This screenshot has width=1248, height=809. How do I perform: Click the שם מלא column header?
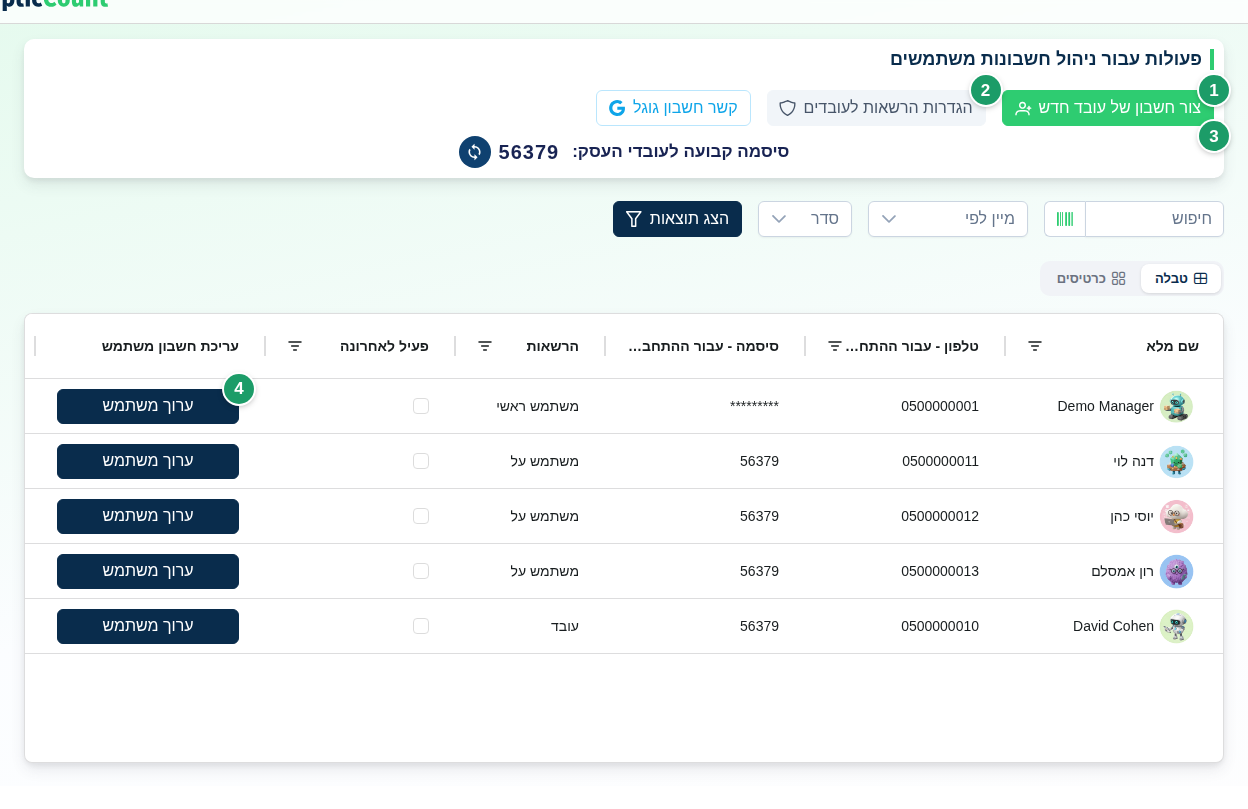click(1172, 346)
